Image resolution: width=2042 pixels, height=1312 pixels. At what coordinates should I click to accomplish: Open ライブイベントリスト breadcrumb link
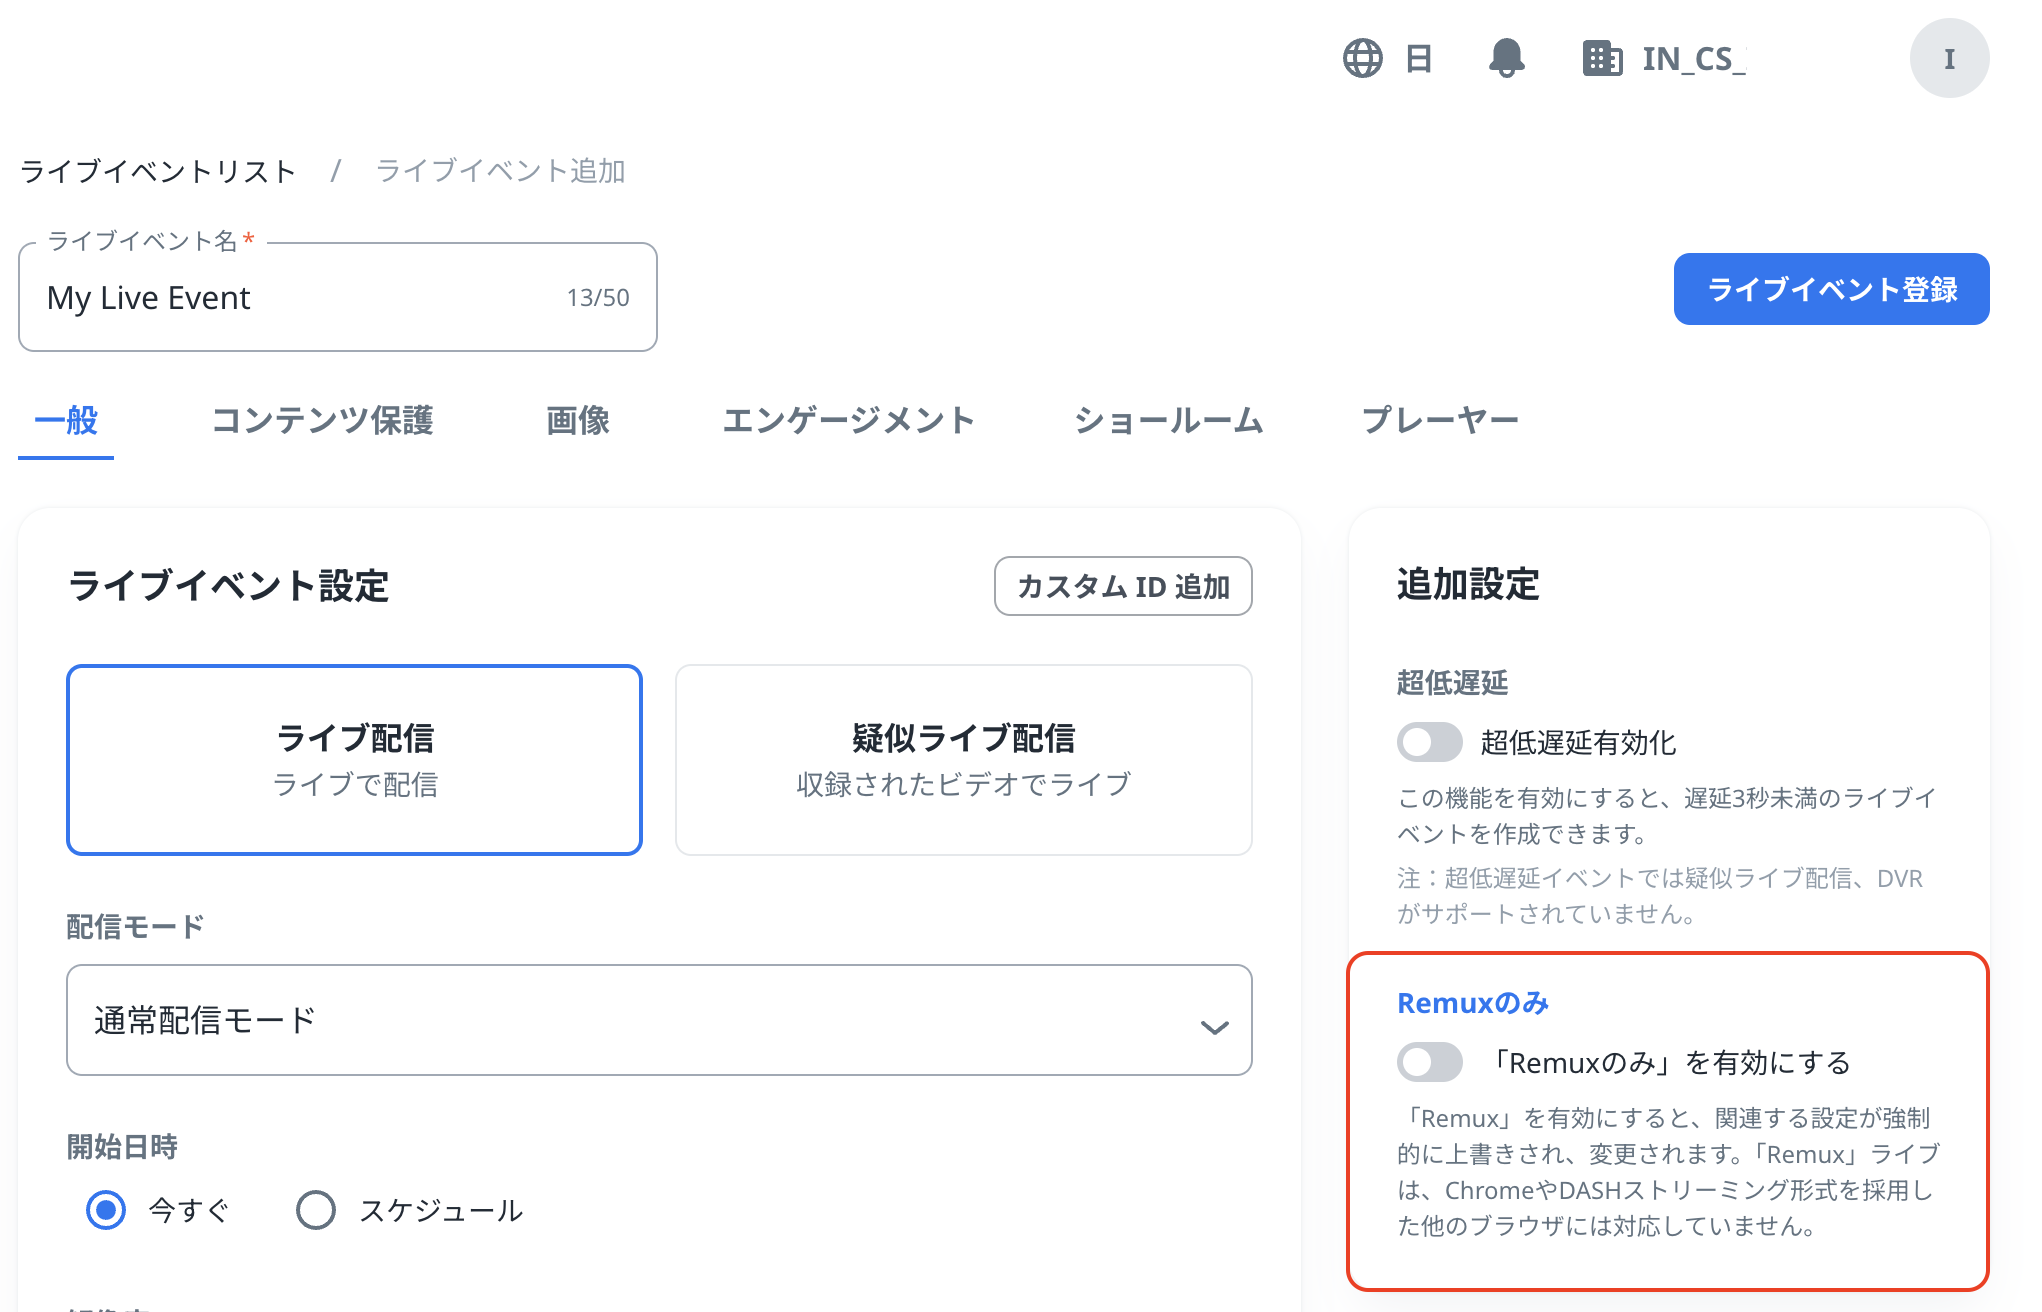click(158, 171)
